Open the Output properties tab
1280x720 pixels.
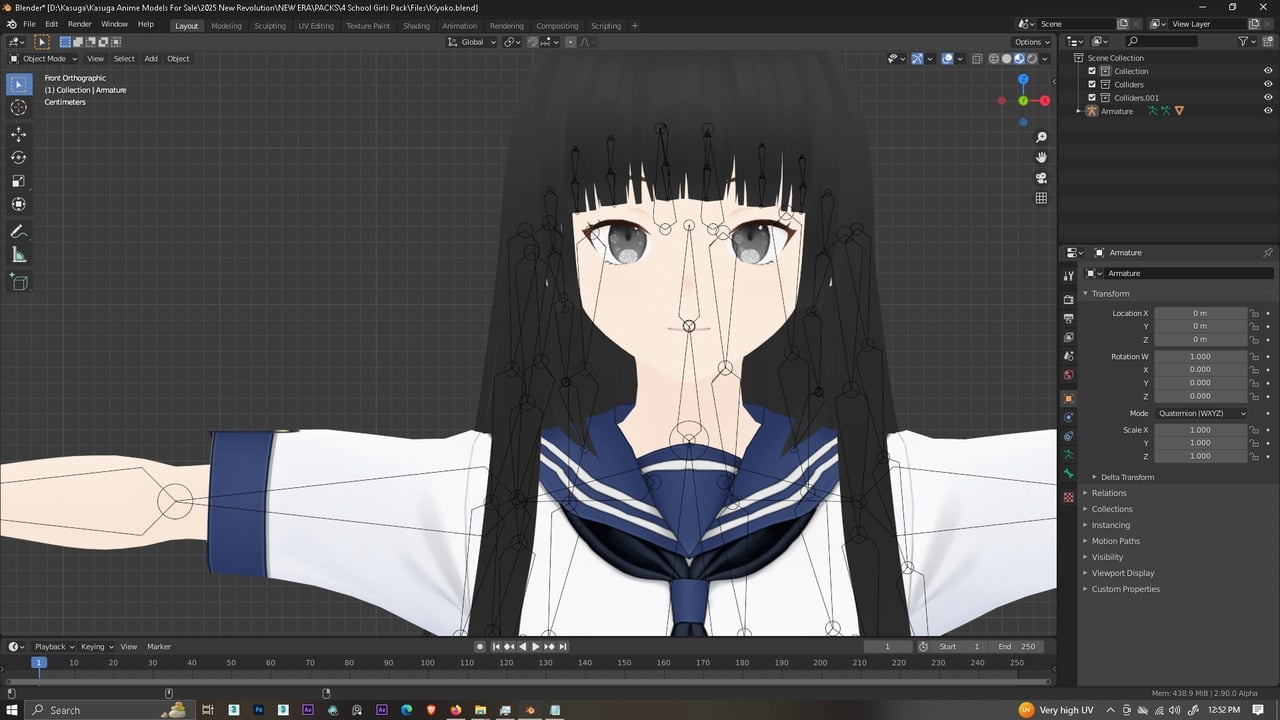[x=1069, y=318]
